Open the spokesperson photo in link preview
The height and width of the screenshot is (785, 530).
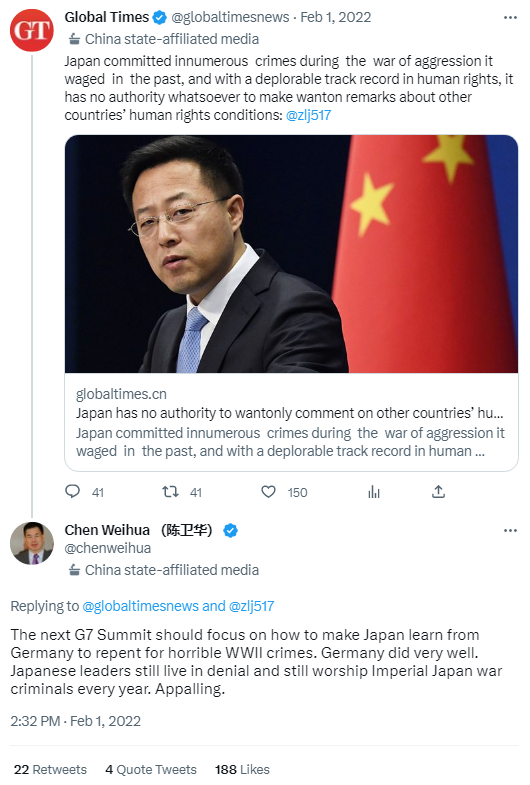coord(291,254)
